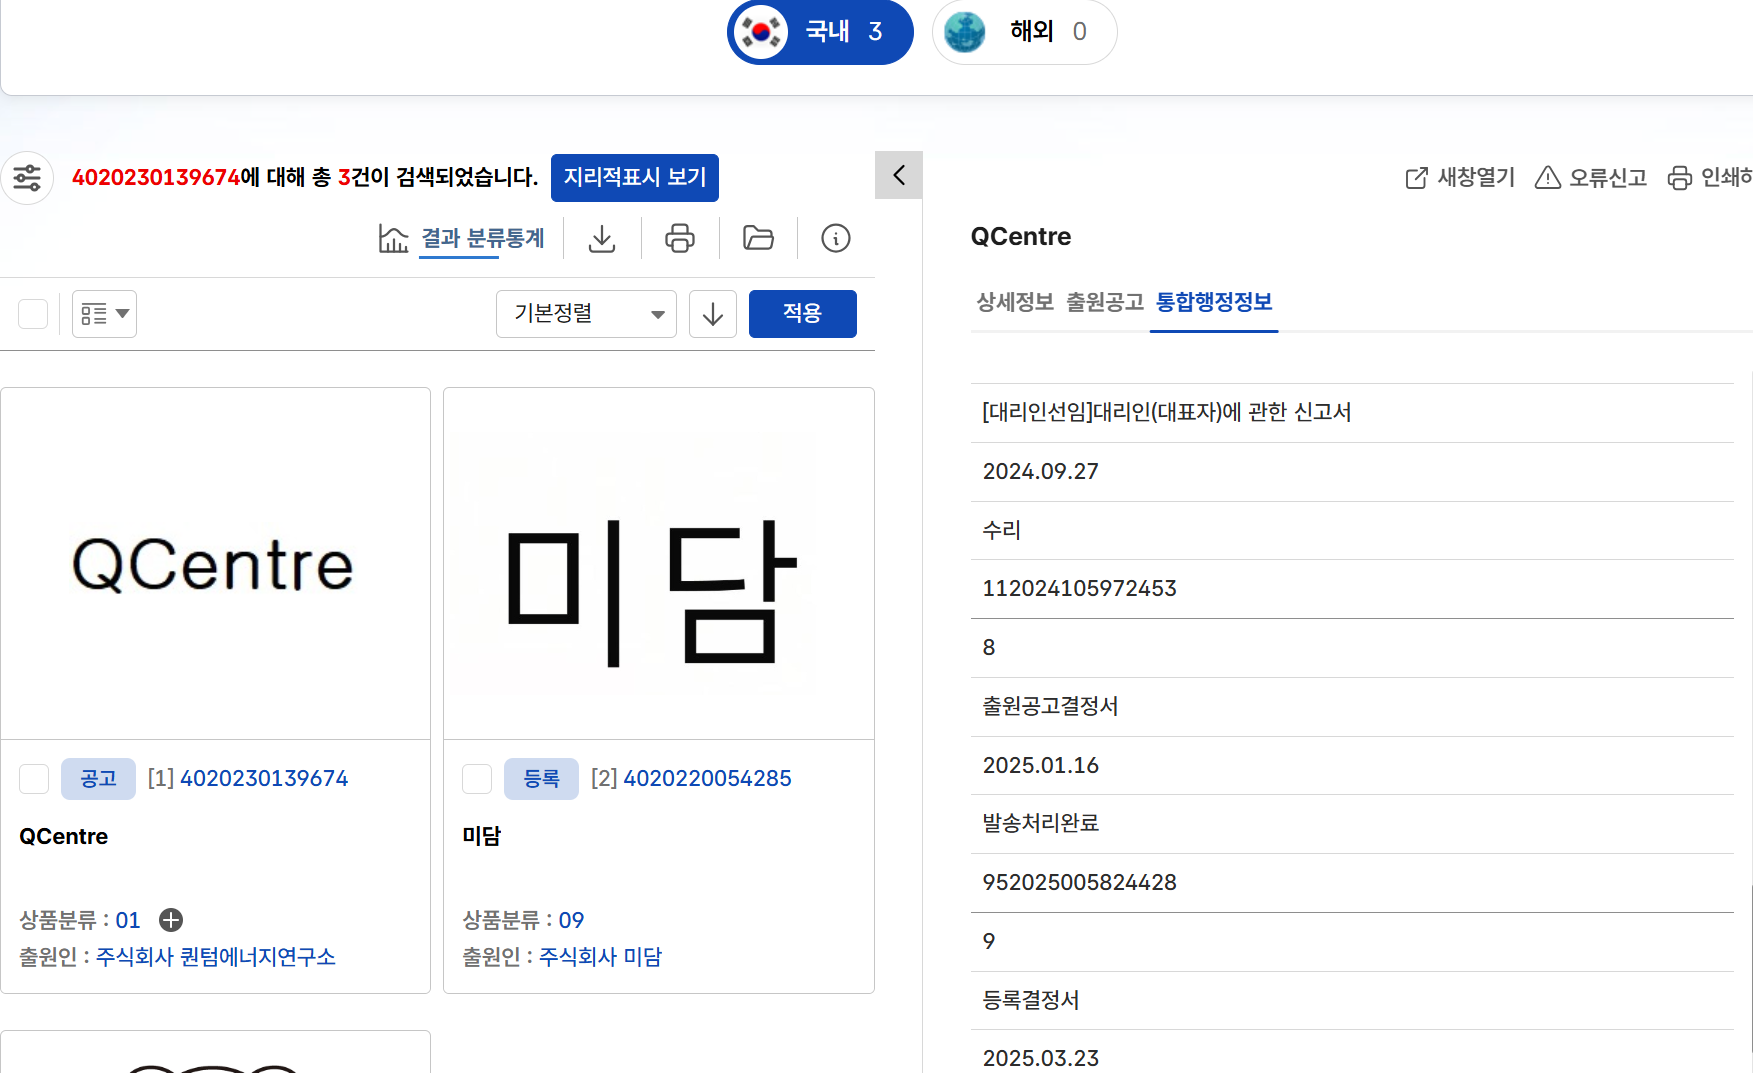This screenshot has width=1753, height=1073.
Task: Click the 지리적표시 보기 button
Action: pos(635,178)
